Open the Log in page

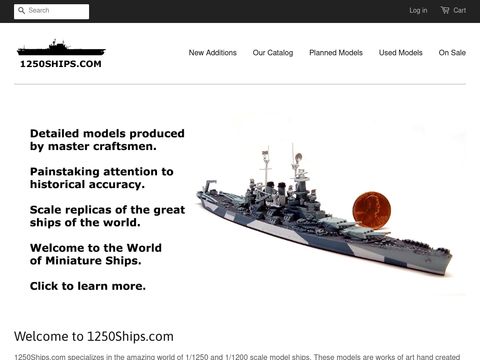tap(418, 11)
